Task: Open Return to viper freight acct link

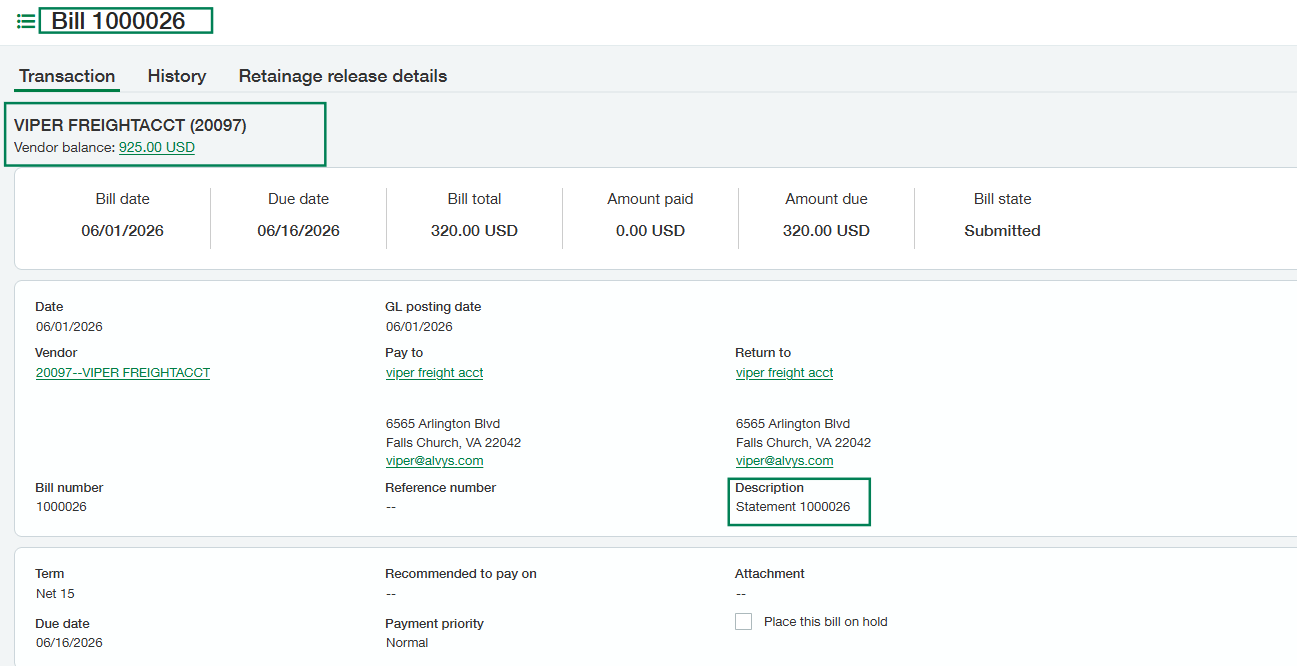Action: point(785,373)
